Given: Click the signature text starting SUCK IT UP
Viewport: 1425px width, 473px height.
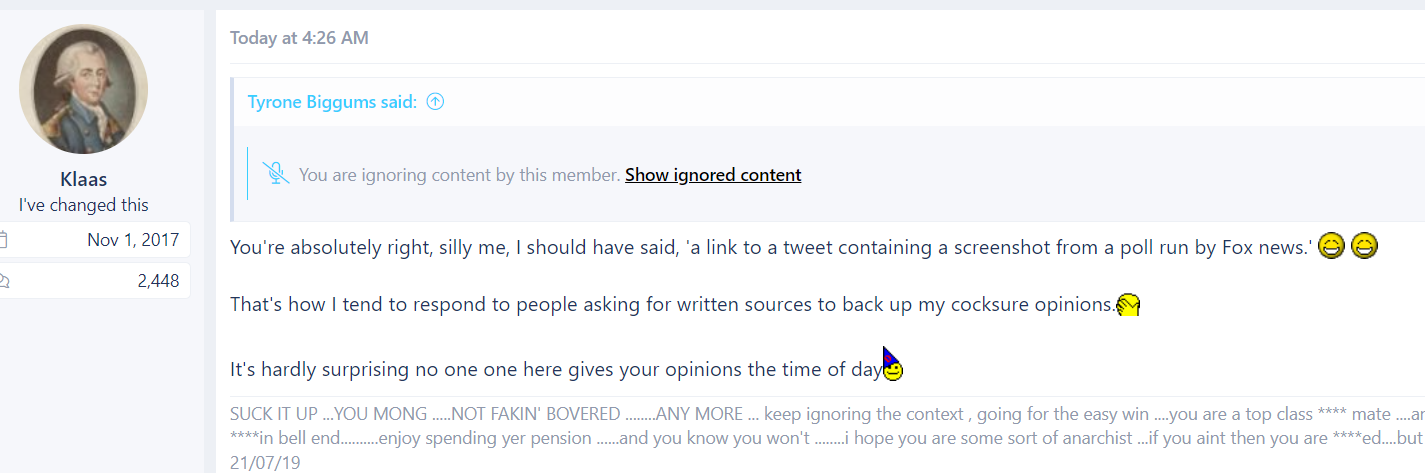Looking at the screenshot, I should tap(827, 426).
